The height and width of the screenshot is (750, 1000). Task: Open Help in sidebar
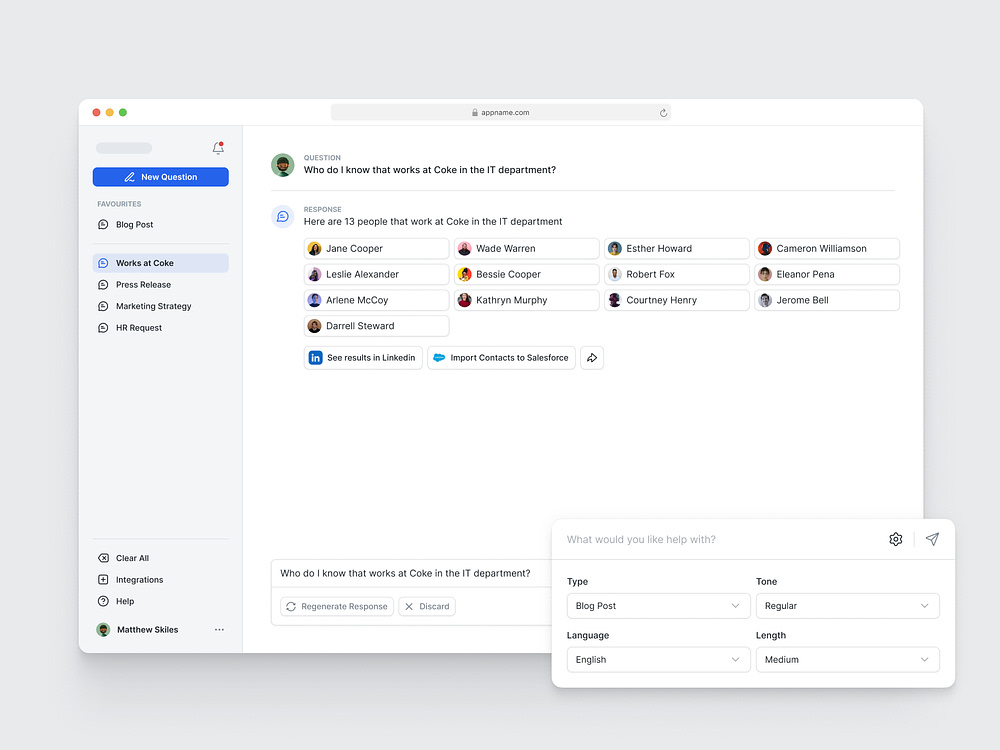point(161,601)
